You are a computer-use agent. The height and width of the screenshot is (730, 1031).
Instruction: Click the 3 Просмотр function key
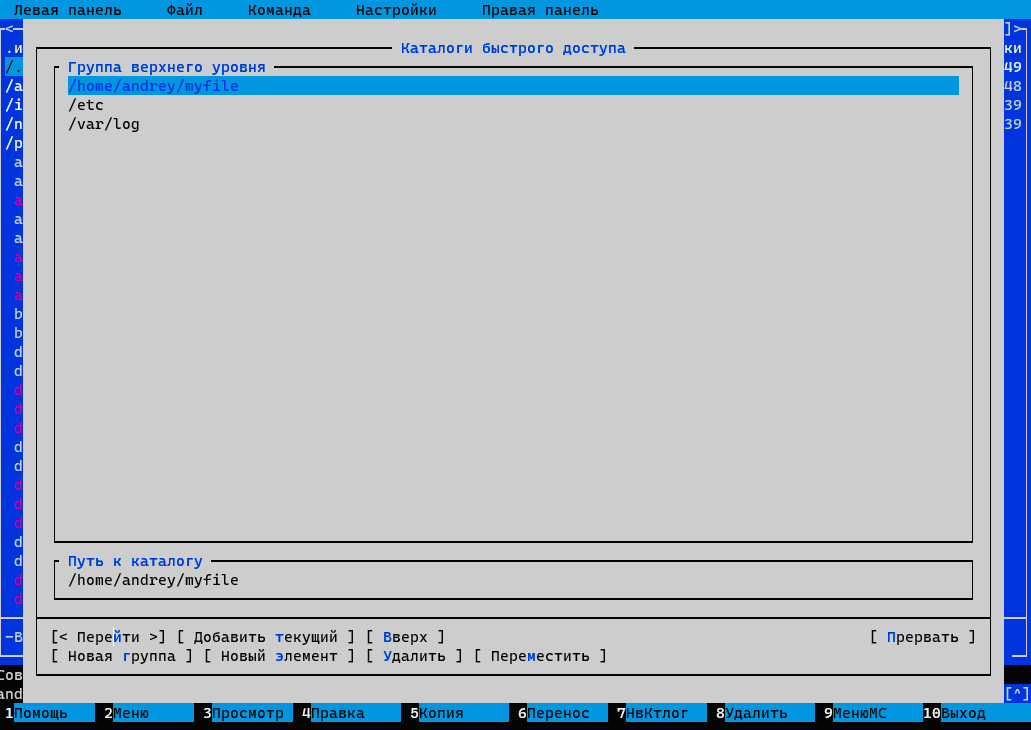tap(247, 713)
